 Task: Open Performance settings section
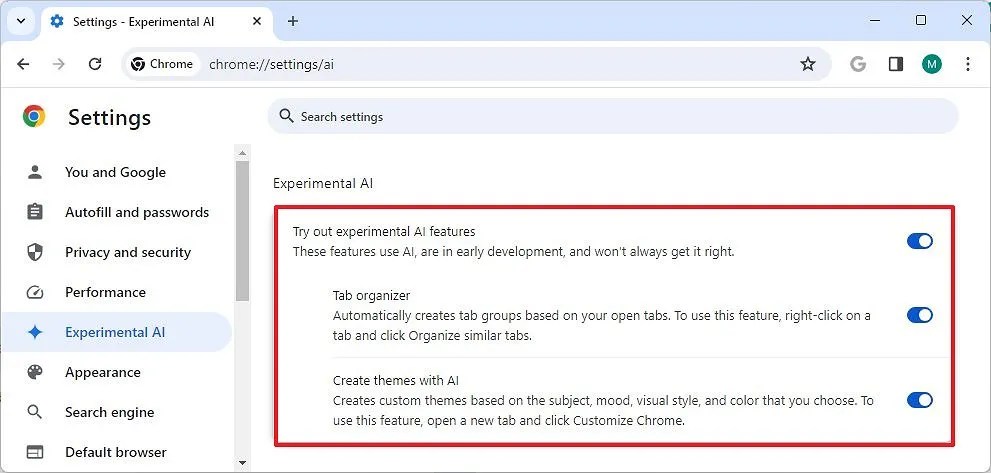coord(116,292)
